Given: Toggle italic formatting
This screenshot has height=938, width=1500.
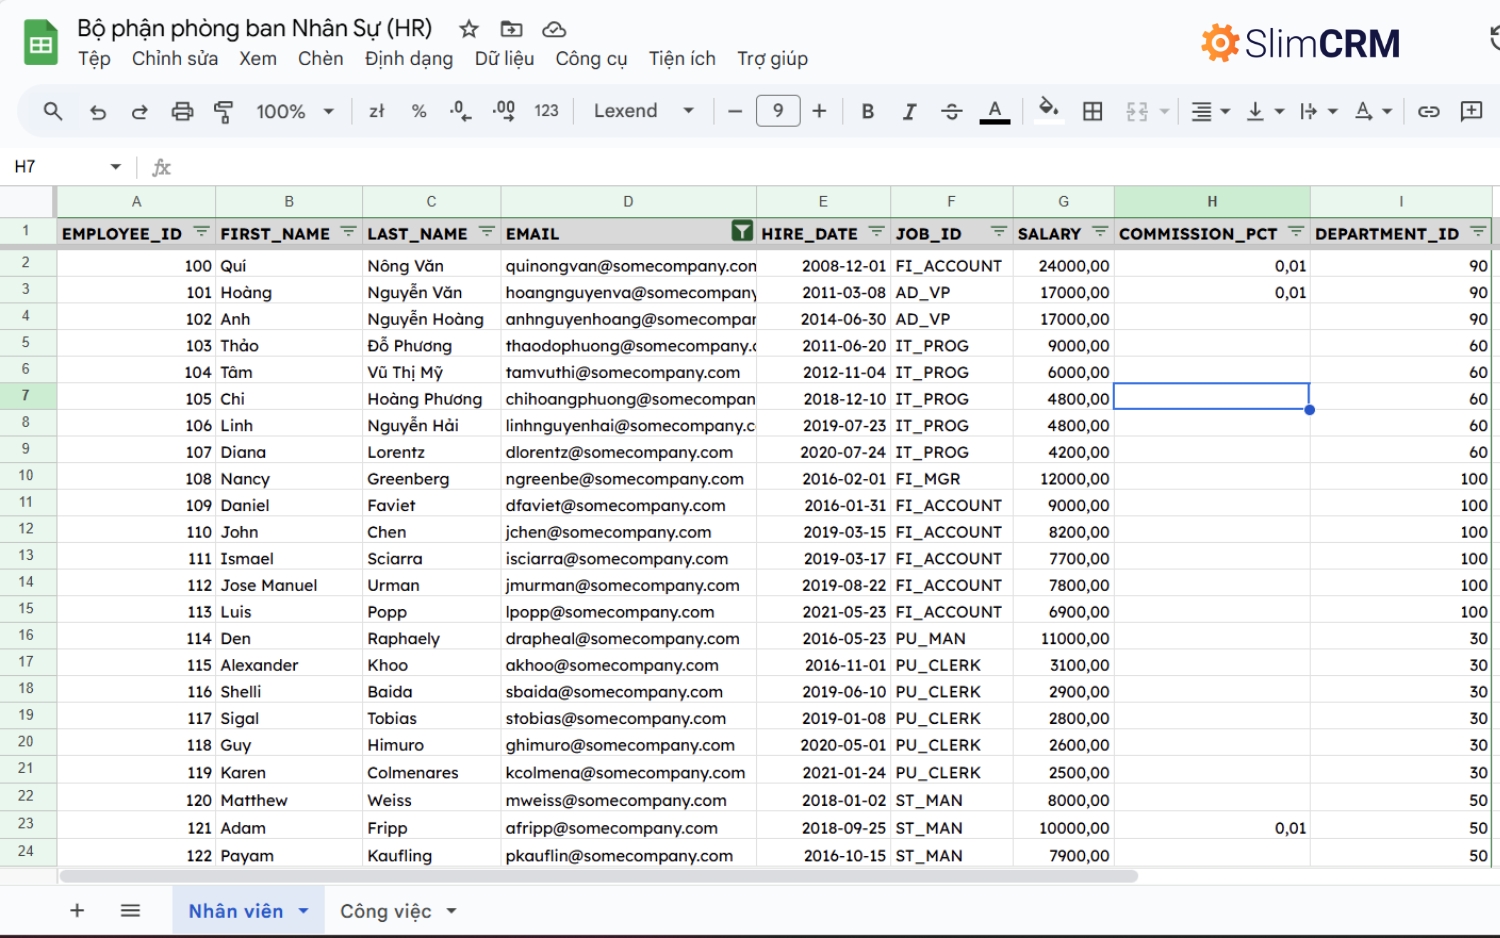Looking at the screenshot, I should (x=909, y=111).
